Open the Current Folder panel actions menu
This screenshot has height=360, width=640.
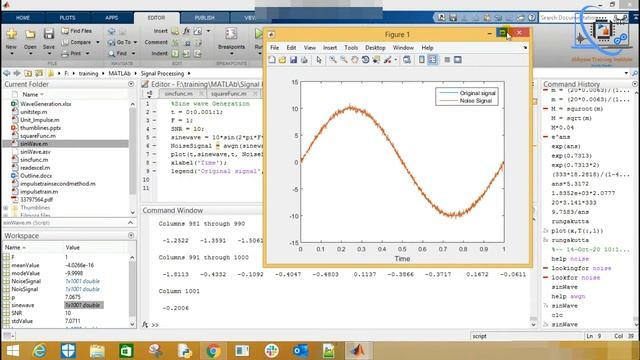[131, 84]
